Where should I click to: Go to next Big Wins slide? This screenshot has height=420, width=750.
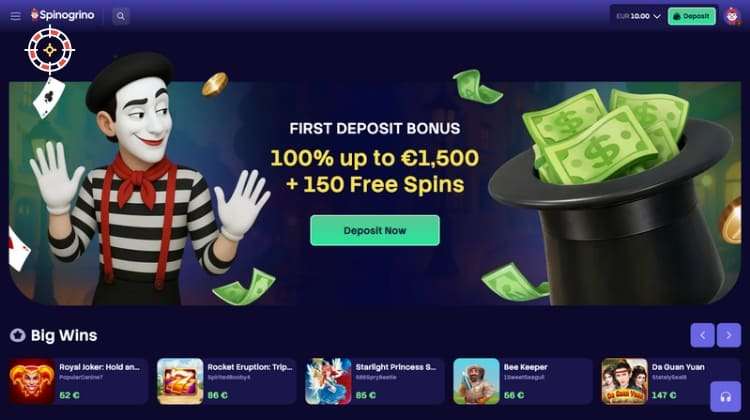click(x=728, y=335)
